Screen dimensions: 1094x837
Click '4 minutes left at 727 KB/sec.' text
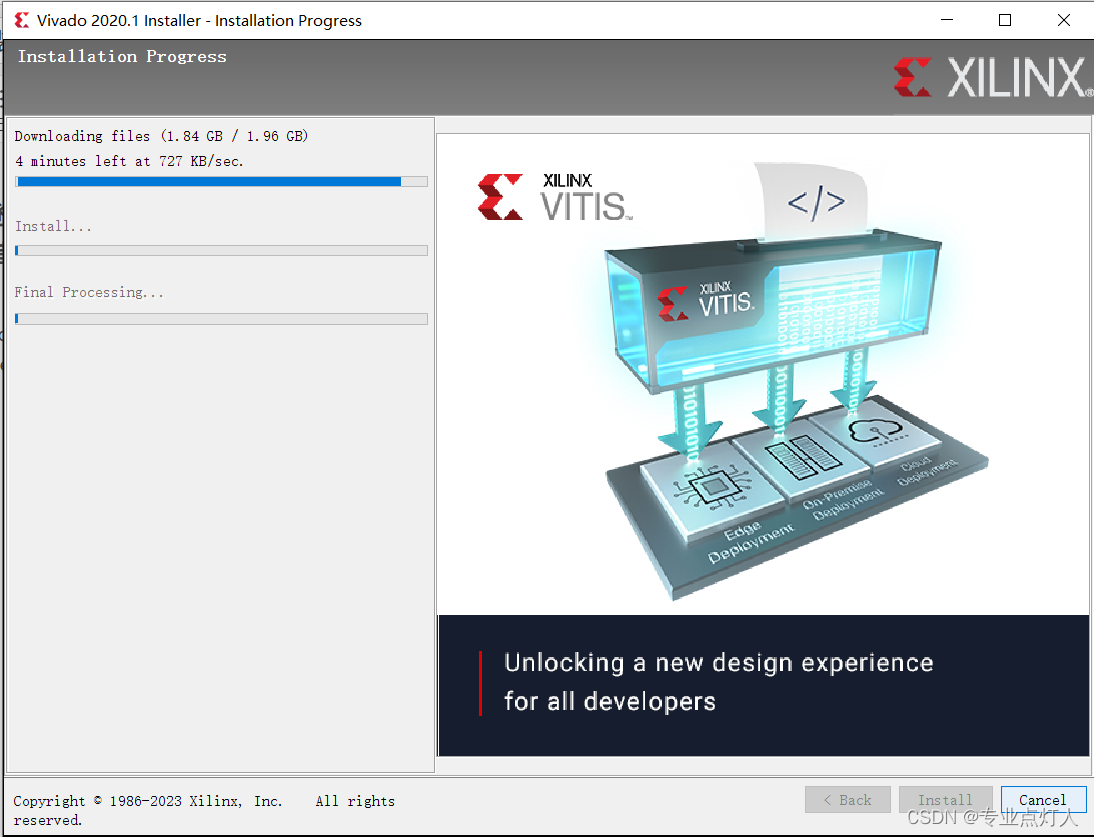click(x=130, y=161)
